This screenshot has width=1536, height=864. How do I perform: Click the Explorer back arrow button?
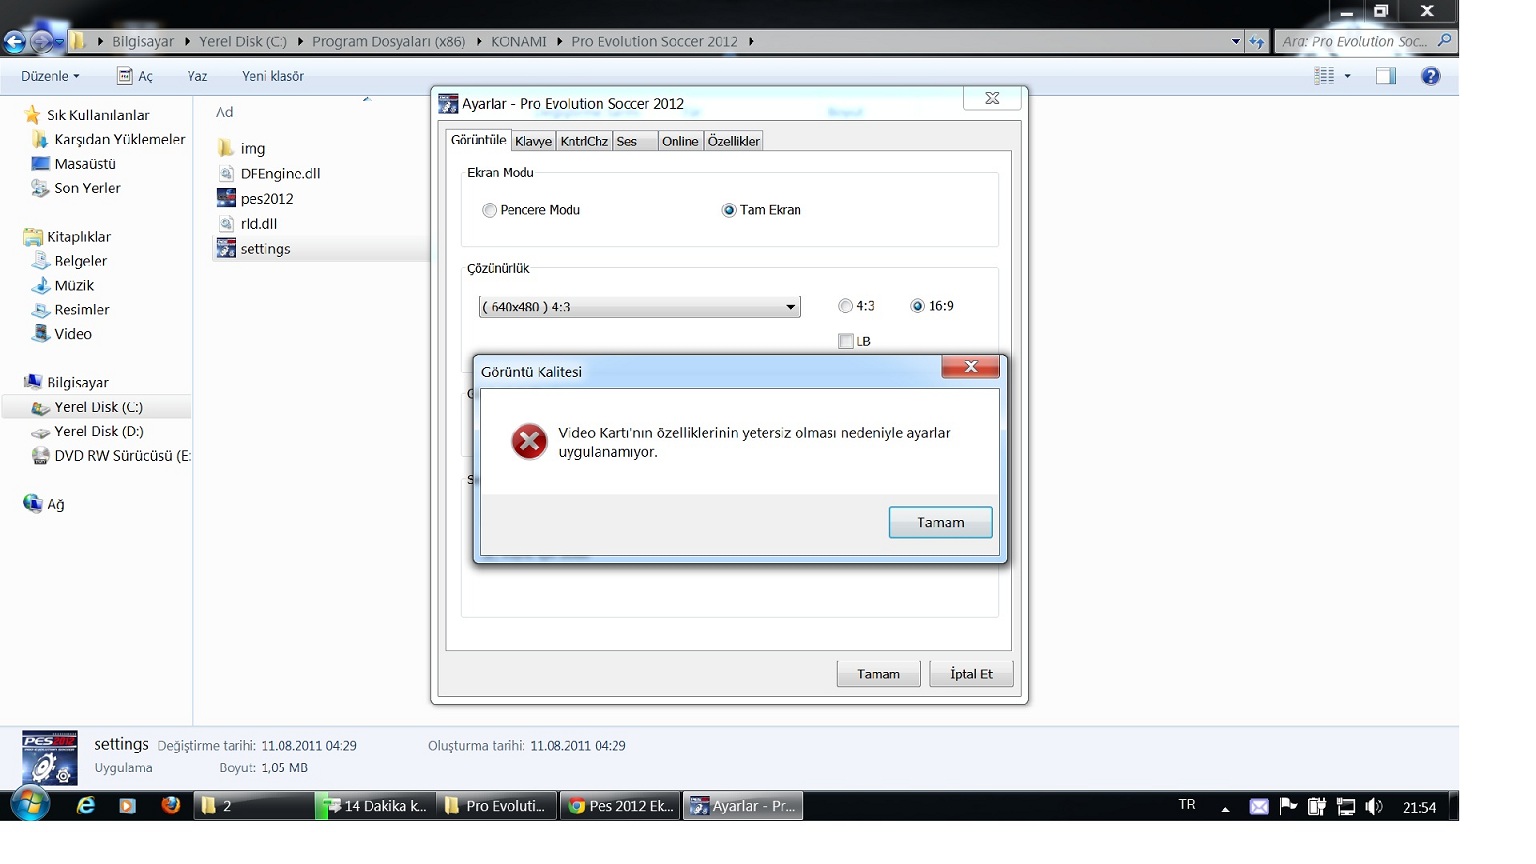point(15,41)
